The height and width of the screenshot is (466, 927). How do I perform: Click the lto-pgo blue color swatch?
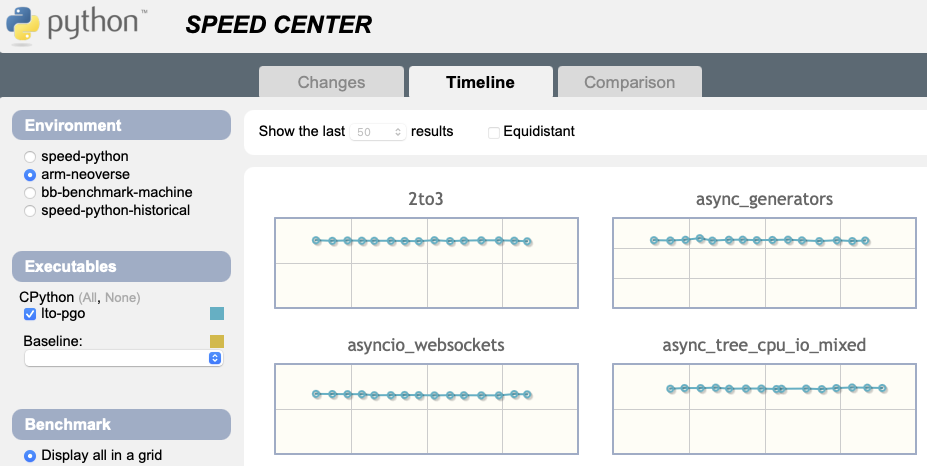tap(217, 314)
